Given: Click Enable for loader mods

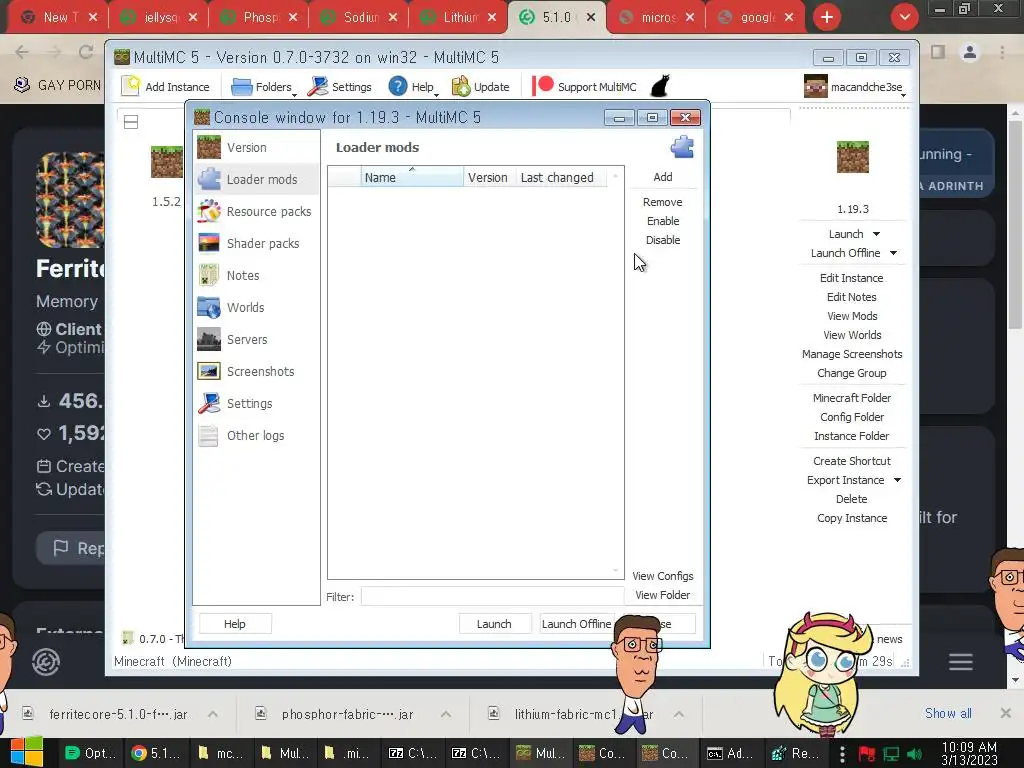Looking at the screenshot, I should tap(663, 221).
